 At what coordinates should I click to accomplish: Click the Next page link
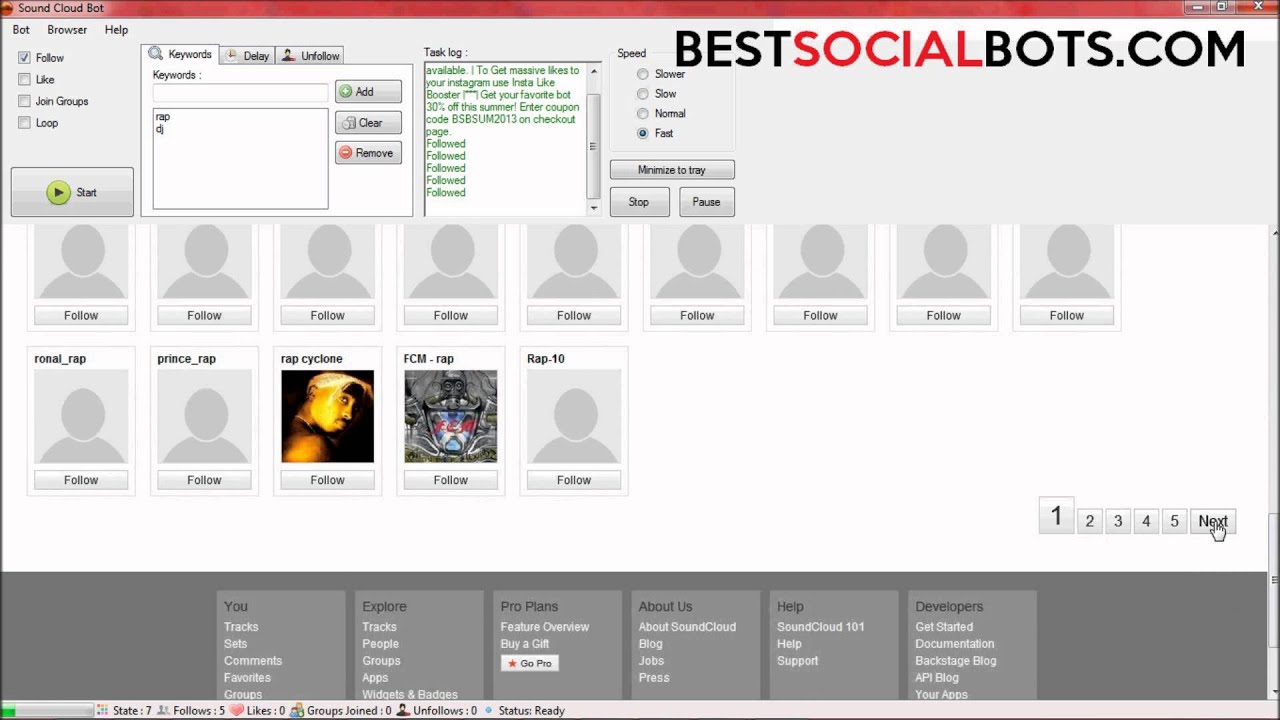[x=1213, y=521]
